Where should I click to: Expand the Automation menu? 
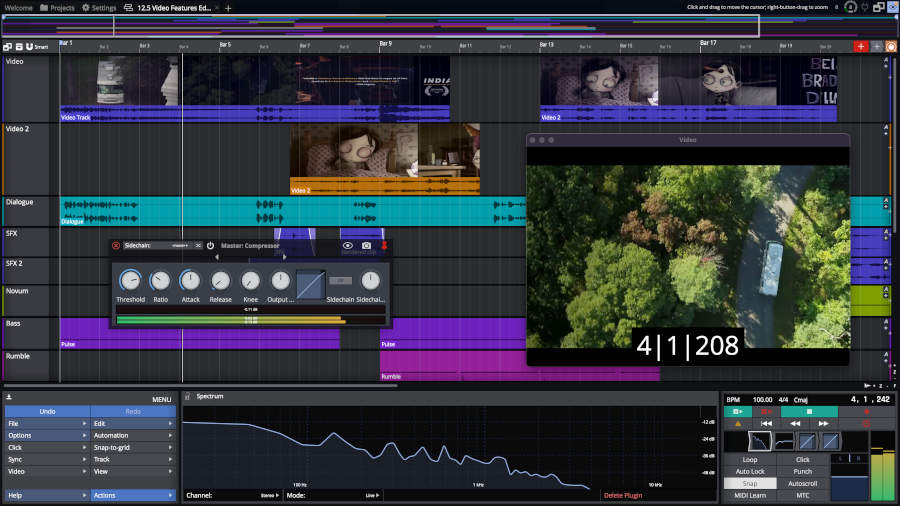pyautogui.click(x=133, y=435)
